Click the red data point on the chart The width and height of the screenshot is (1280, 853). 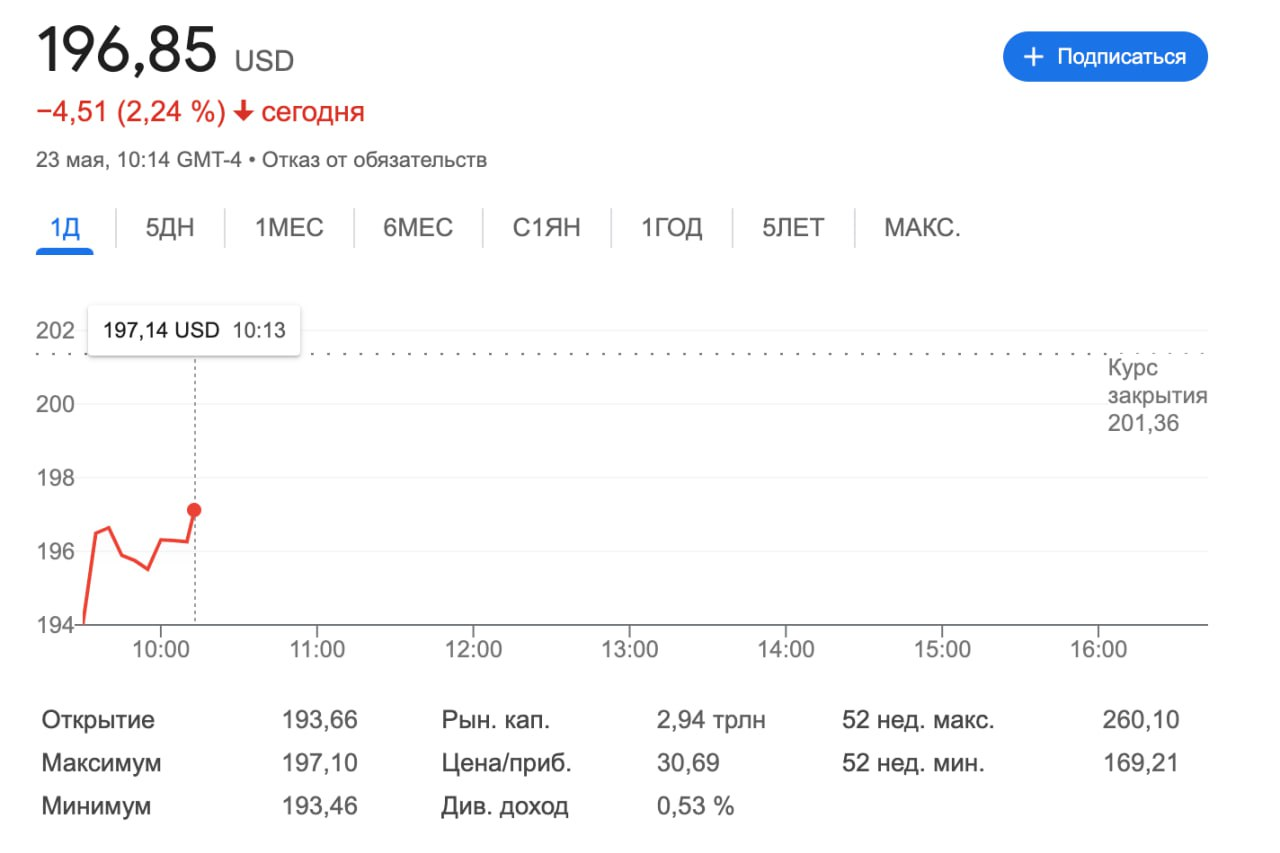click(194, 510)
